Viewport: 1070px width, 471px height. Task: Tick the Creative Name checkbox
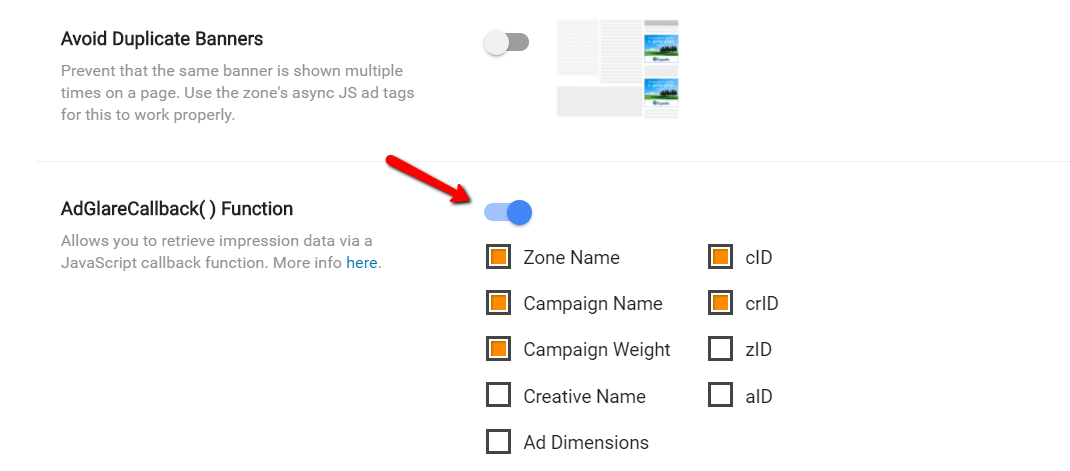[499, 395]
